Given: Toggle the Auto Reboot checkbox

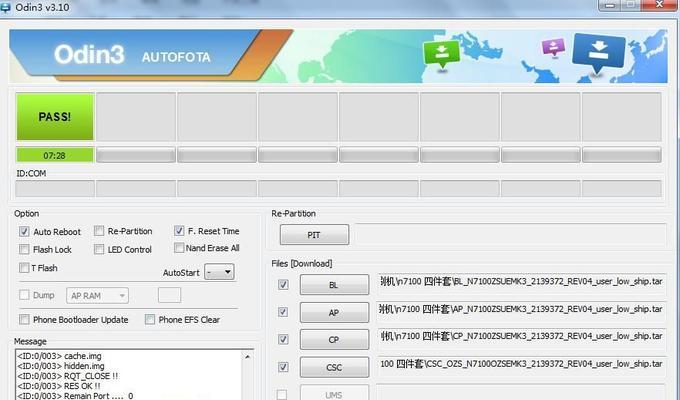Looking at the screenshot, I should click(x=24, y=232).
